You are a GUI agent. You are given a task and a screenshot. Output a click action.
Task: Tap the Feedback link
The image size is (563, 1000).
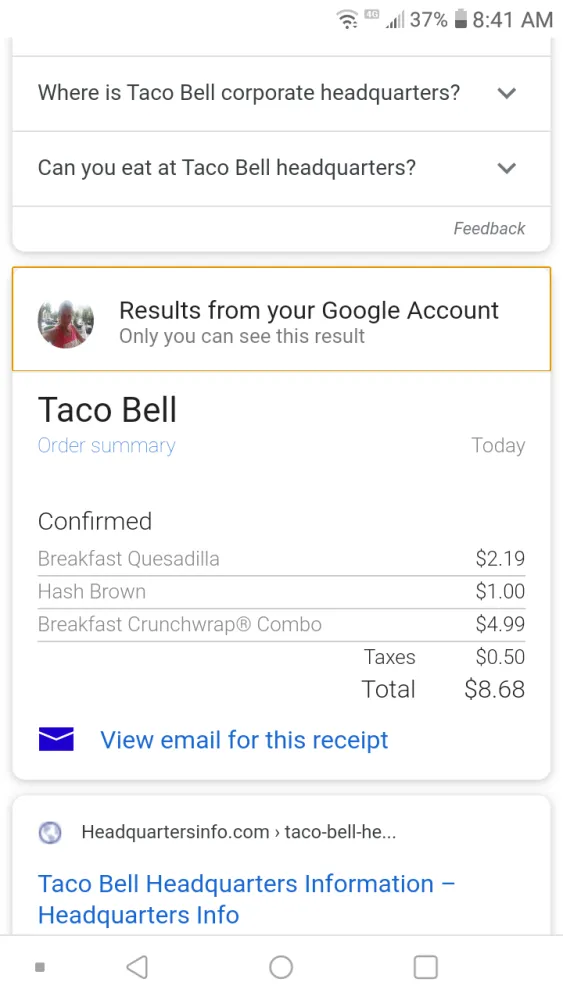(489, 228)
